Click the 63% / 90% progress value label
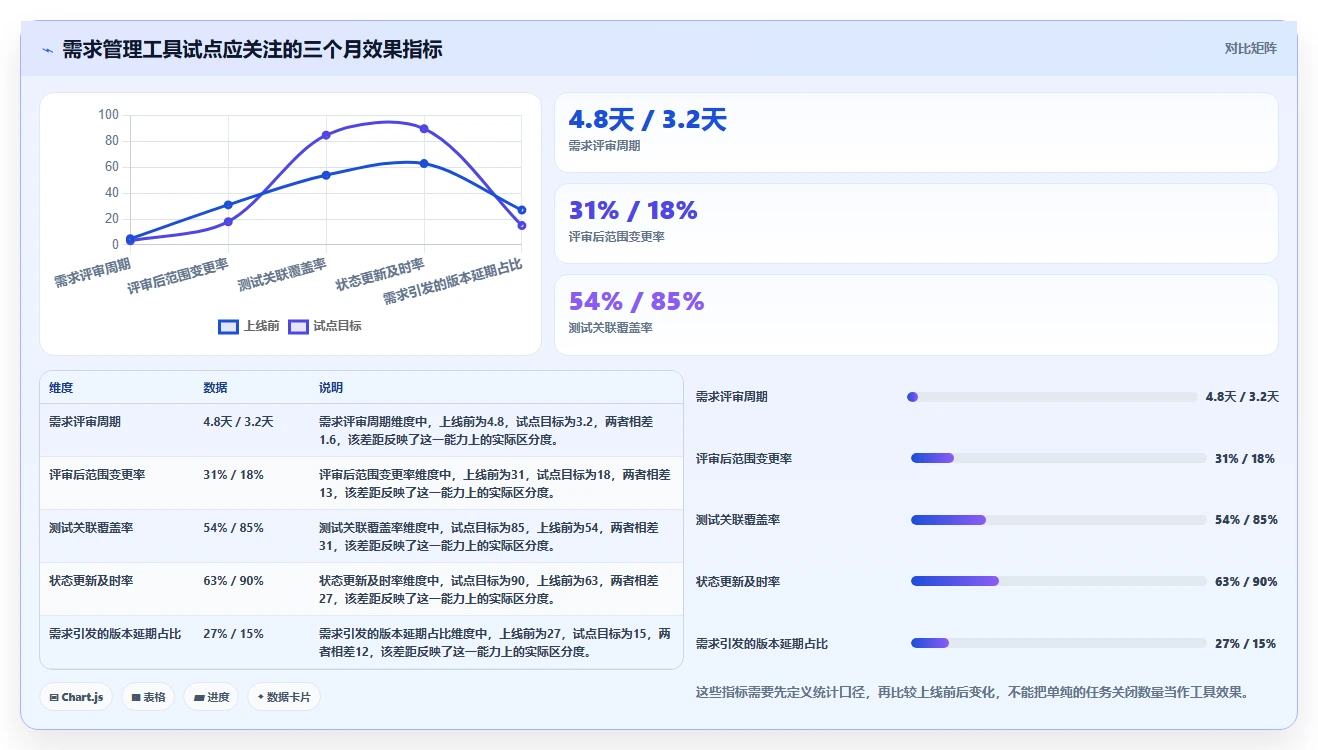1318x750 pixels. coord(1246,582)
